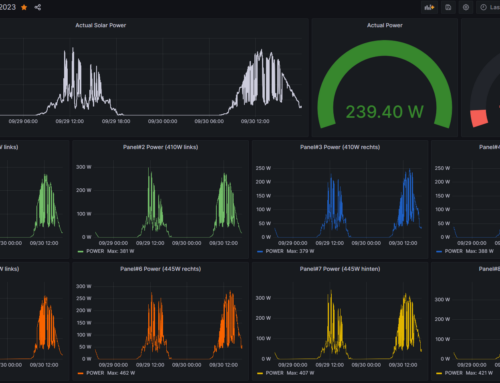This screenshot has width=500, height=383.
Task: Open Panel#7 Power (445W hinten) title menu
Action: coord(340,269)
